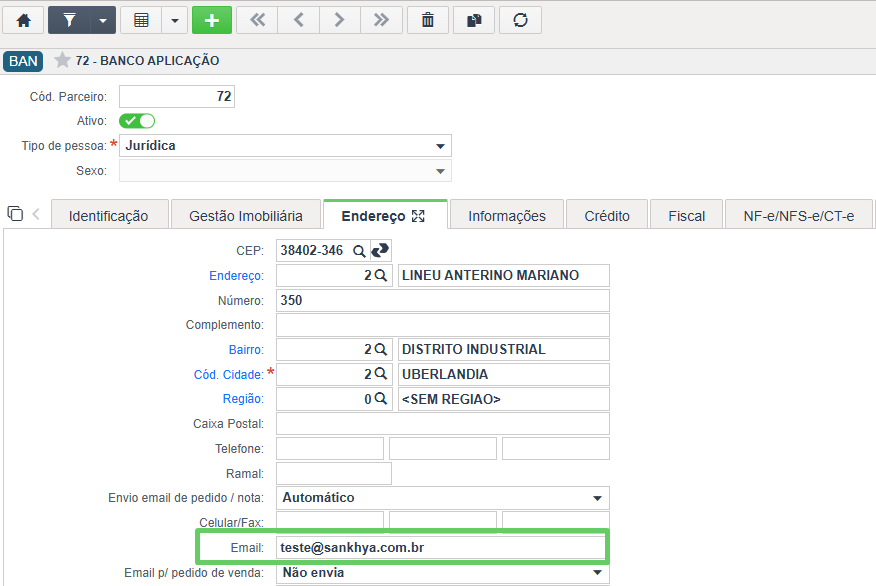Open the Envio email de pedido dropdown

click(597, 498)
